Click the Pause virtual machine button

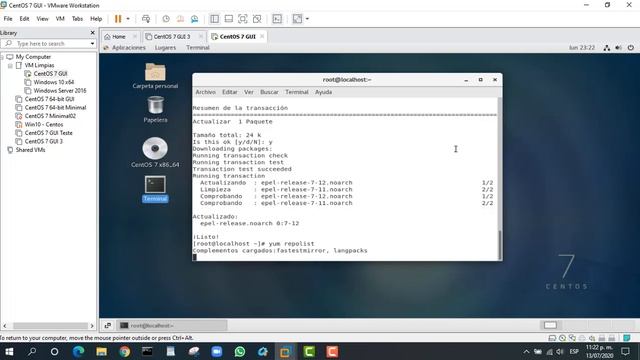tap(118, 19)
